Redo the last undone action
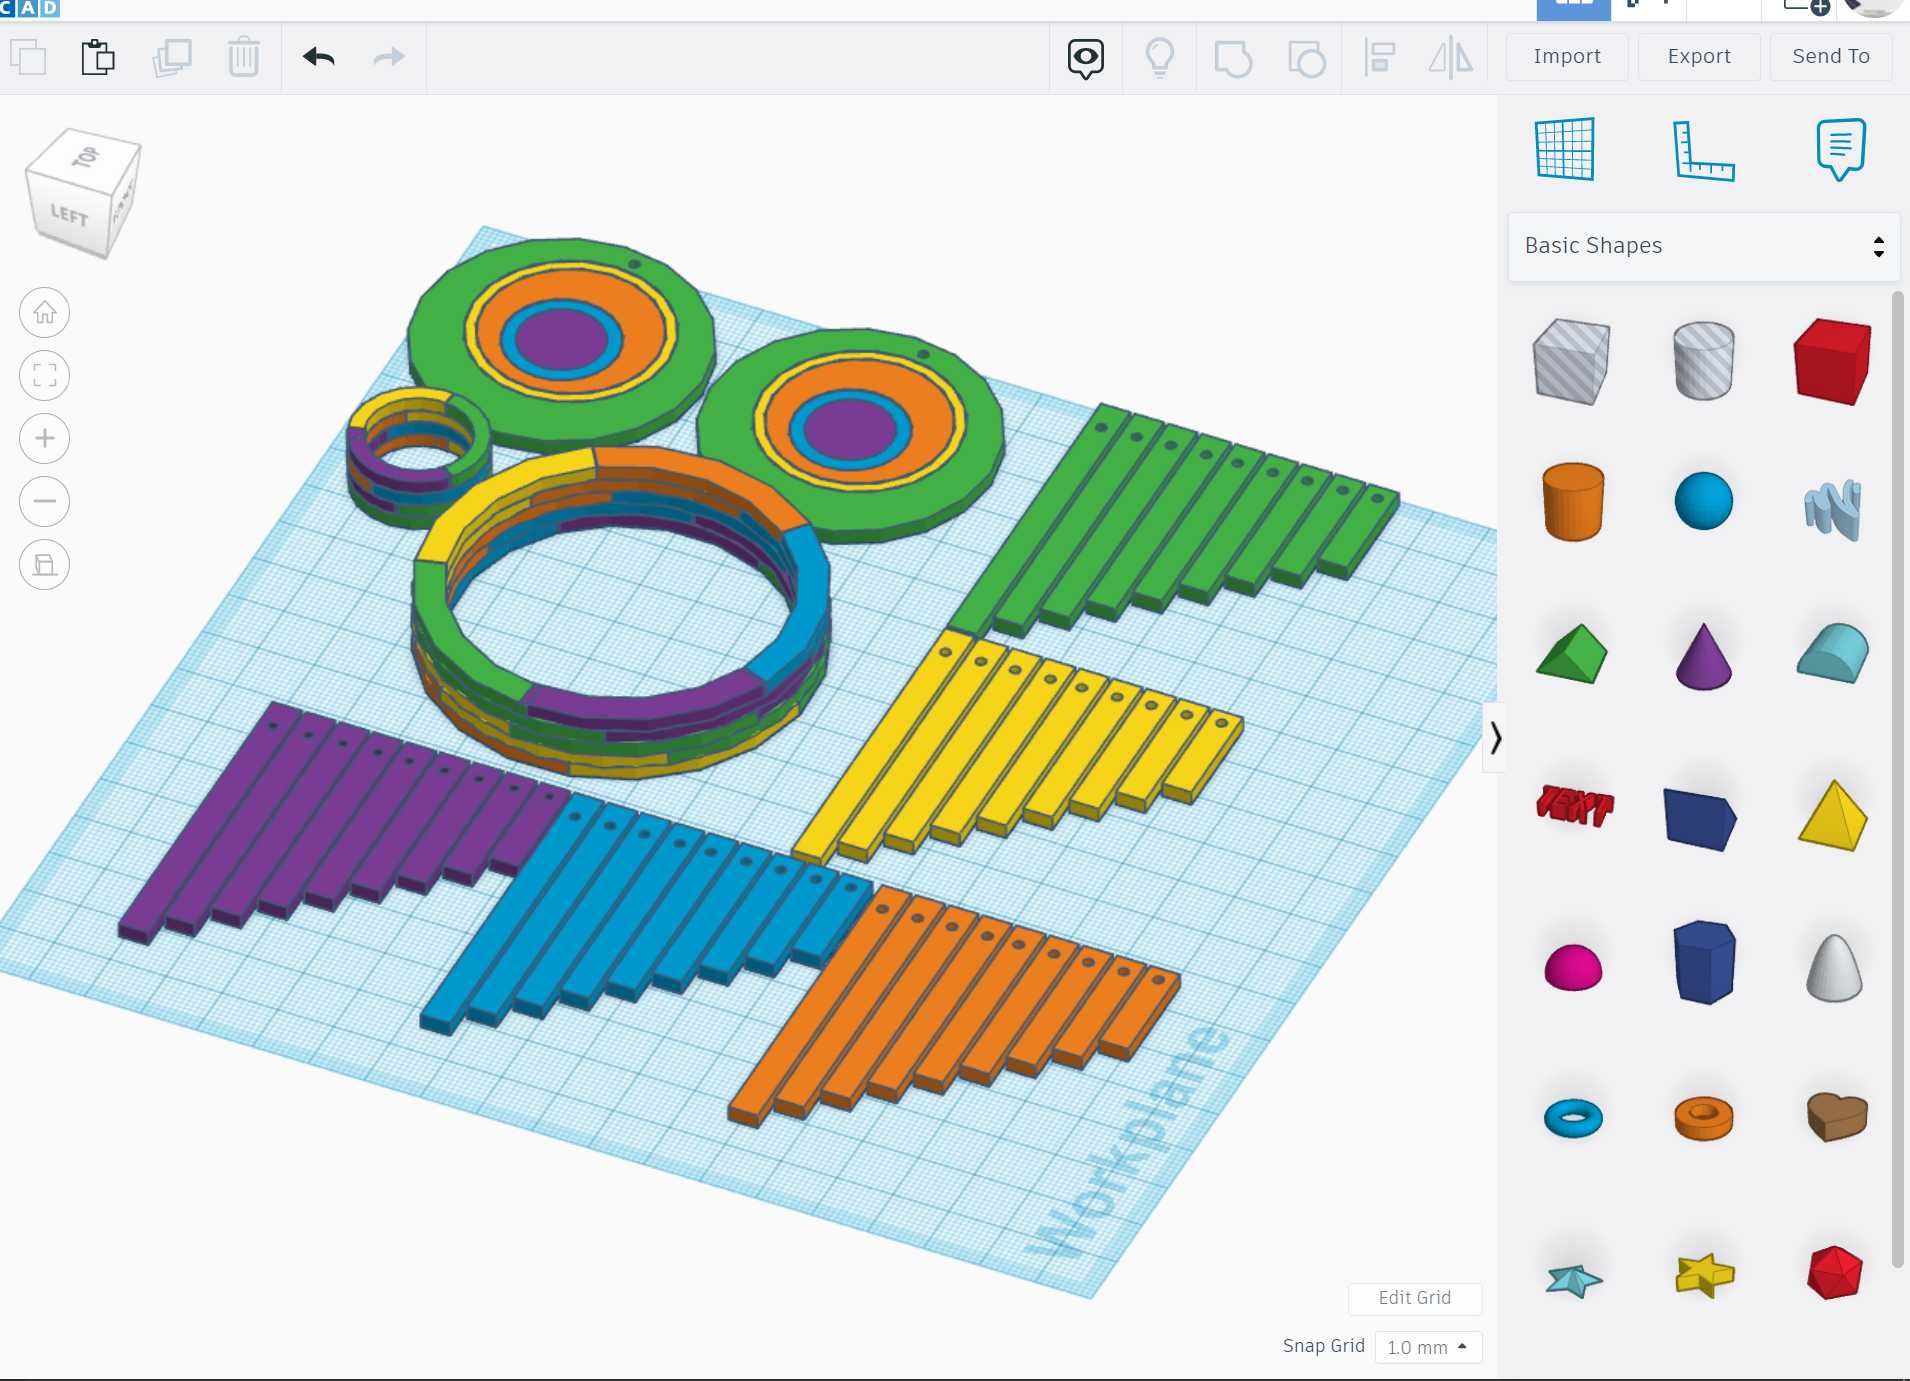Viewport: 1910px width, 1381px height. pos(389,57)
